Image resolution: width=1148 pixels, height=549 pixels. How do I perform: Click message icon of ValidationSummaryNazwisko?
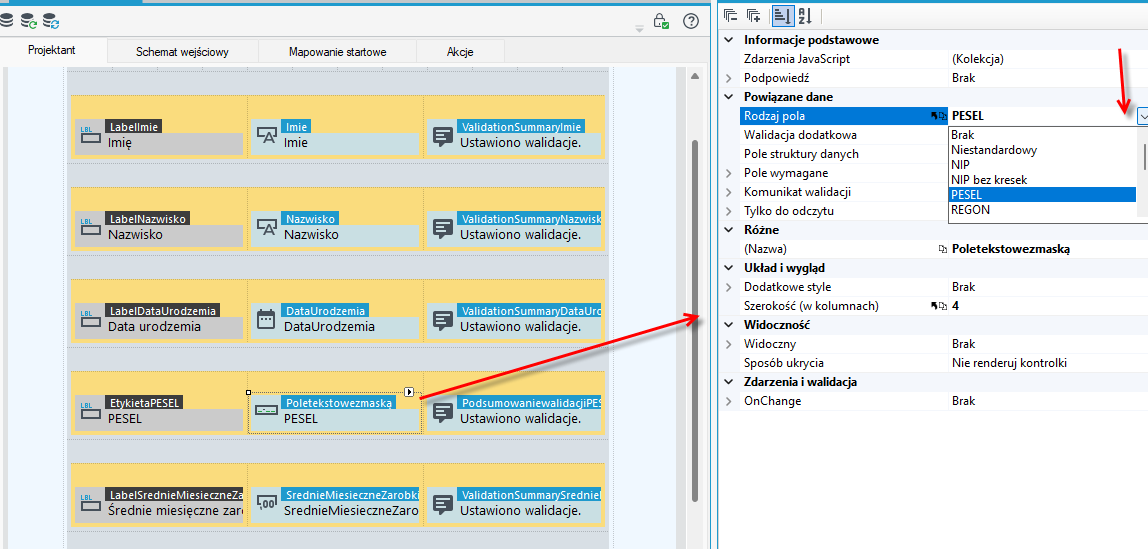441,228
